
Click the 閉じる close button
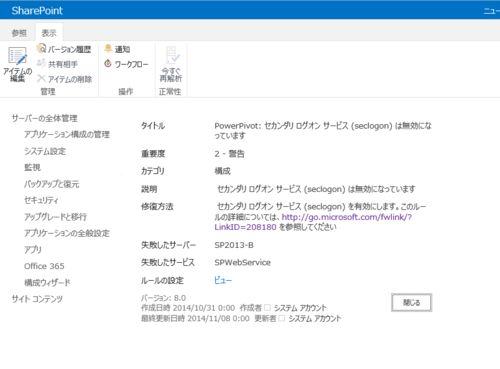[412, 303]
